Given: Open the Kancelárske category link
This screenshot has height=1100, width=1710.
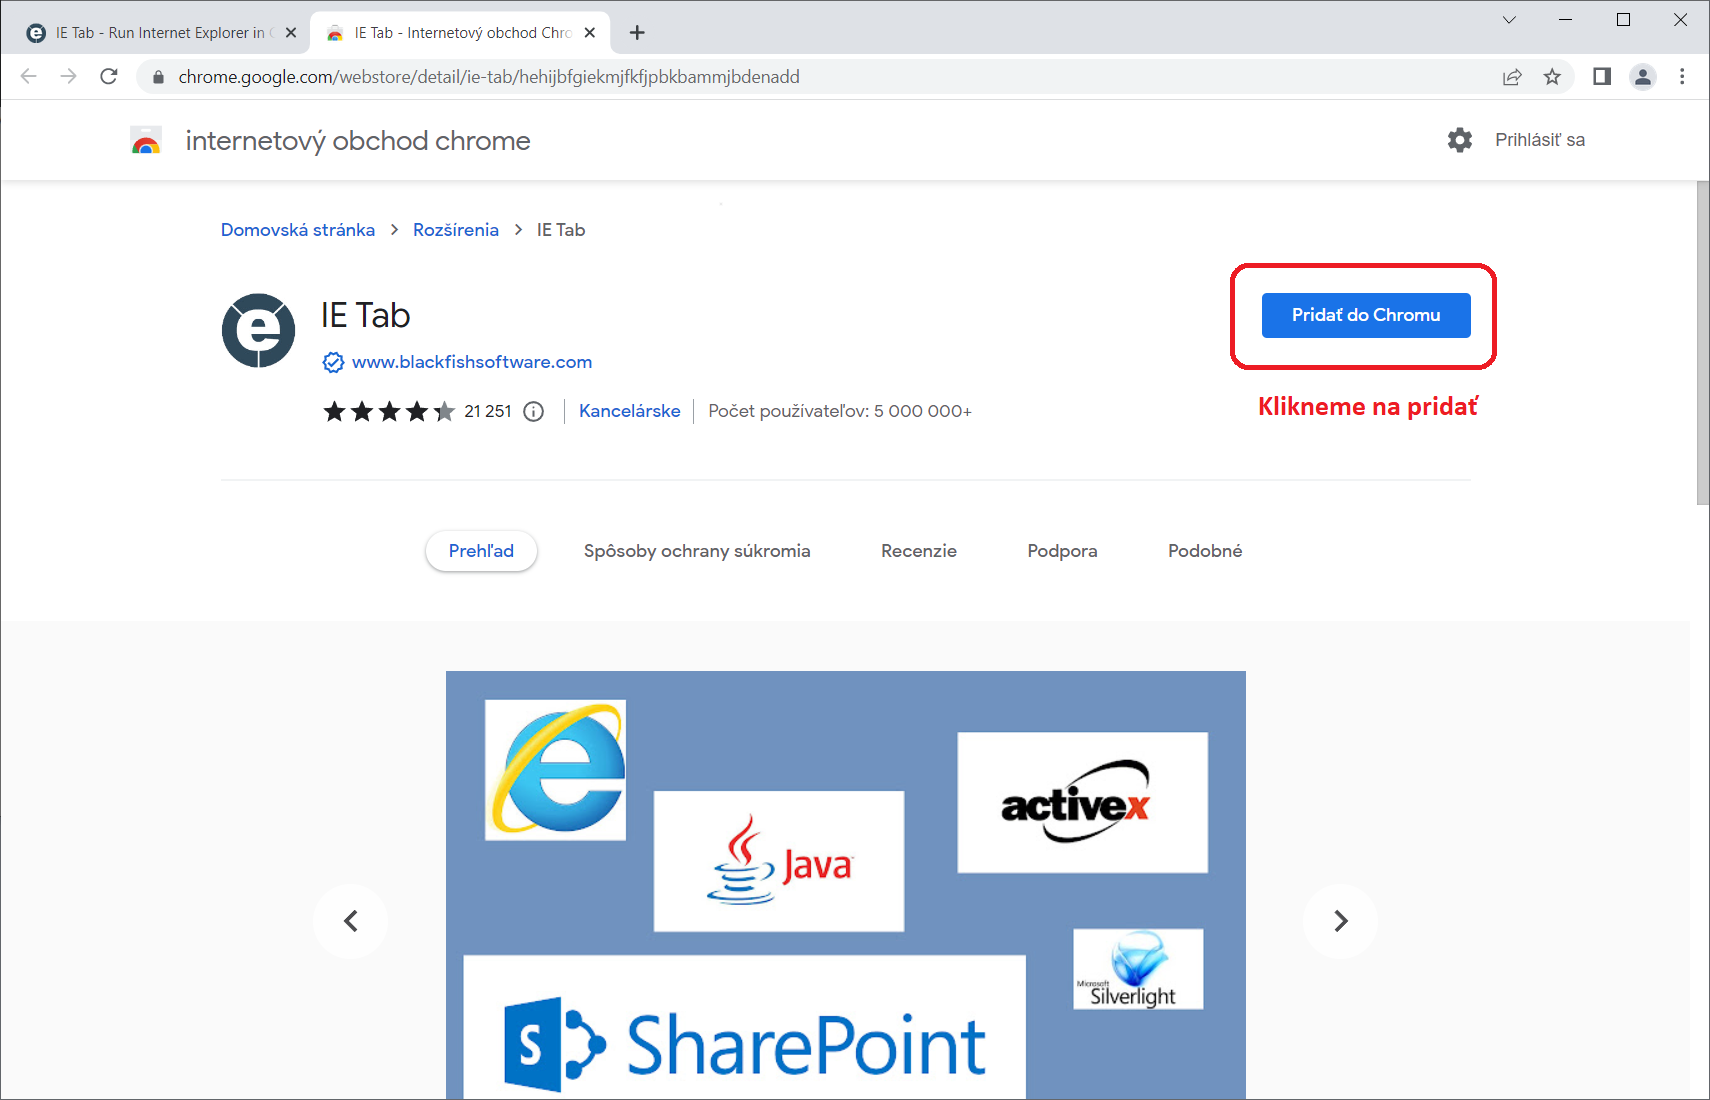Looking at the screenshot, I should (x=630, y=411).
